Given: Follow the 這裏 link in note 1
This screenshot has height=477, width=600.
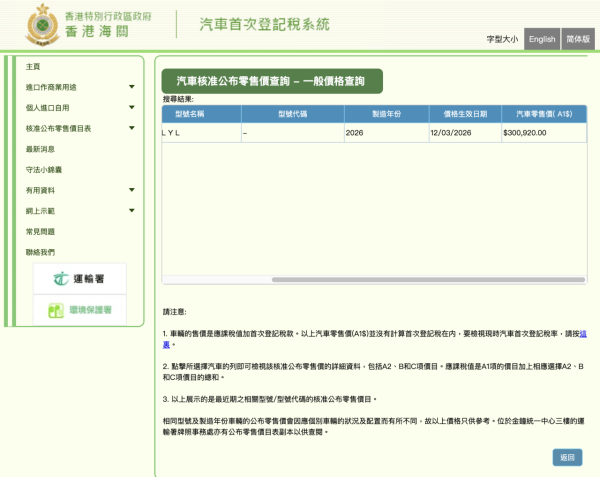Looking at the screenshot, I should point(583,334).
